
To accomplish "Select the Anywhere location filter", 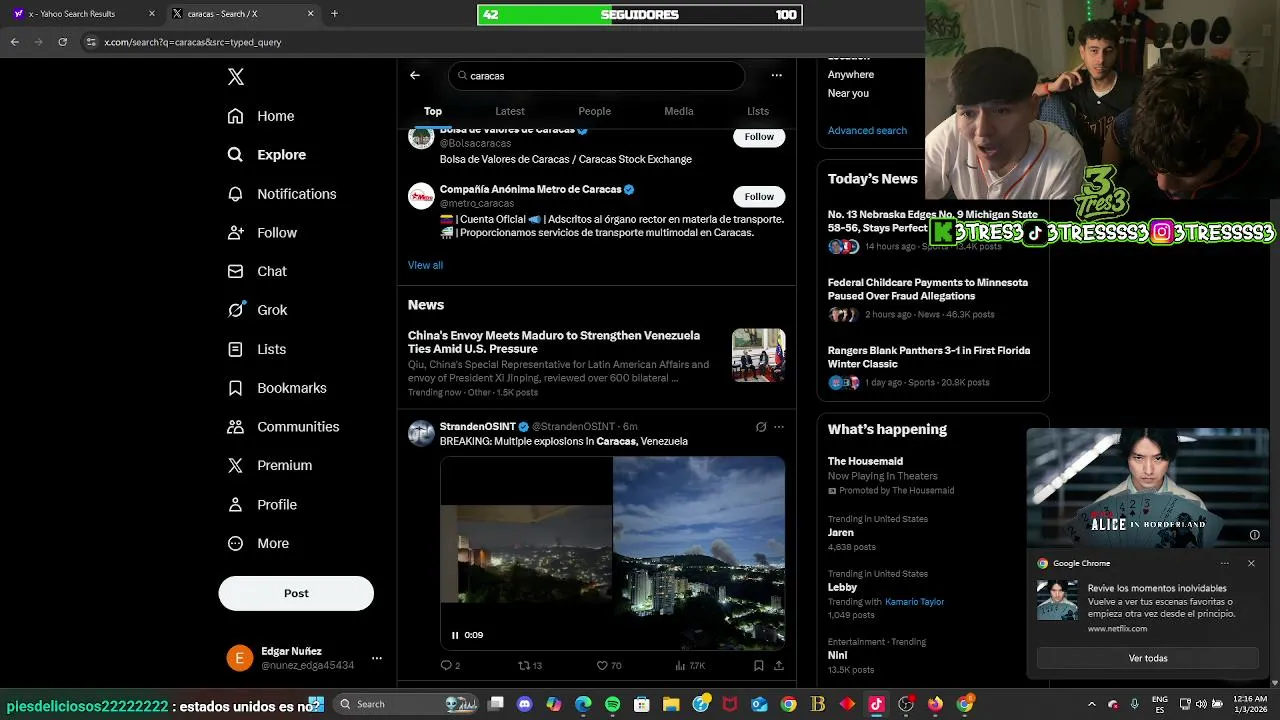I will [851, 74].
